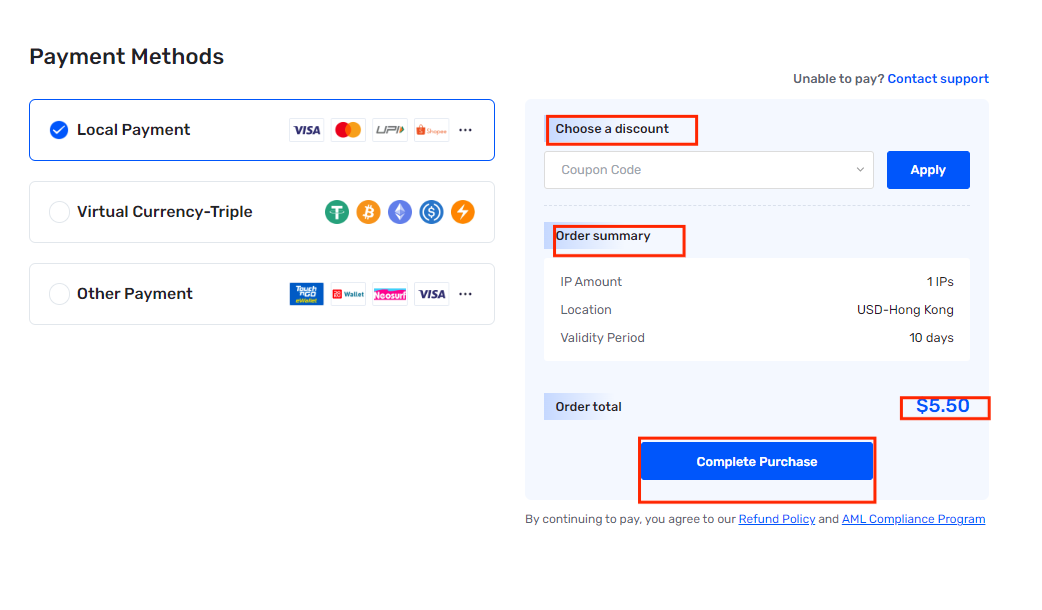Open the Contact support link
Image resolution: width=1042 pixels, height=610 pixels.
(938, 78)
